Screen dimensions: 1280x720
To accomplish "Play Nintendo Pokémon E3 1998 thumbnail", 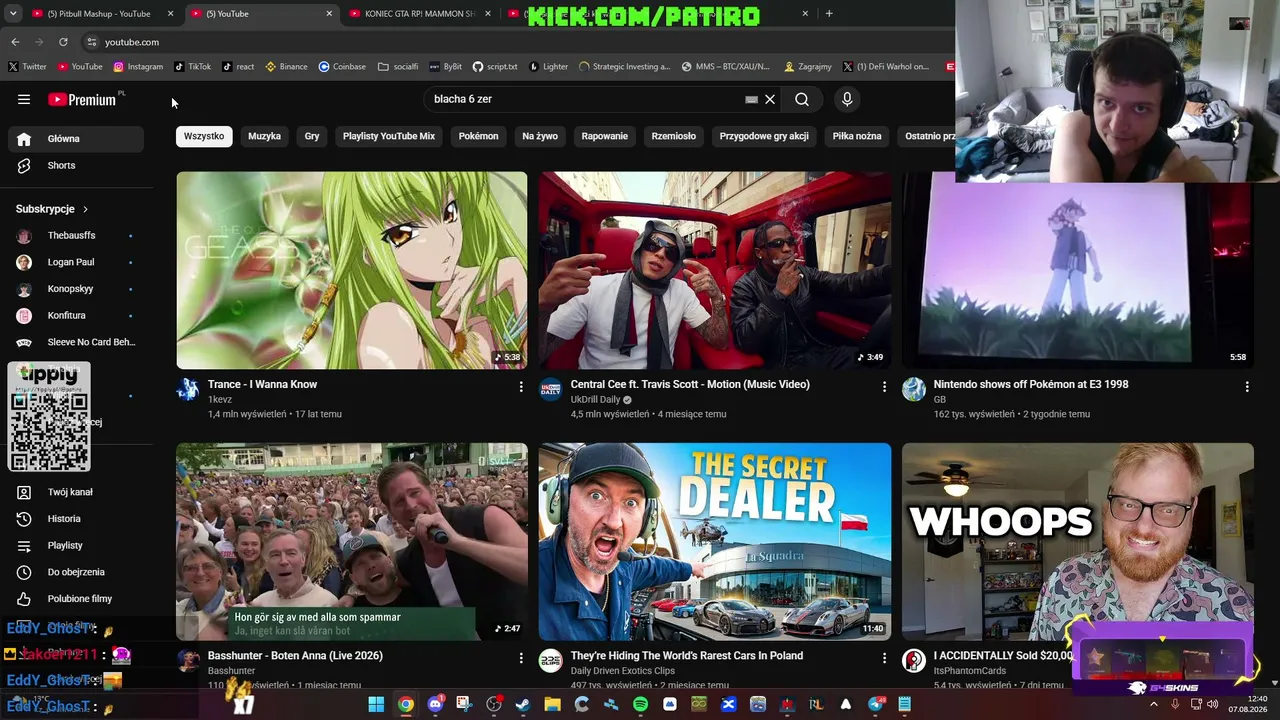I will pos(1078,270).
